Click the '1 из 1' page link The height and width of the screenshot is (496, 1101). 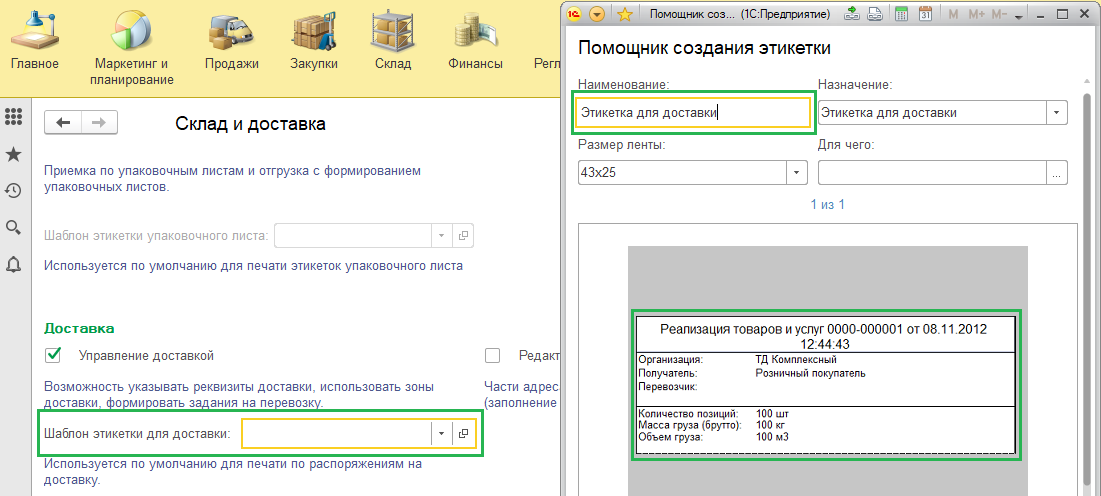[x=827, y=204]
